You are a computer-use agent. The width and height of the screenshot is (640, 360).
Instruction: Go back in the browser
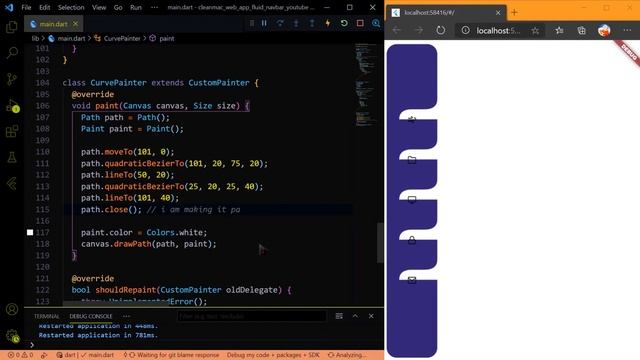tap(397, 31)
